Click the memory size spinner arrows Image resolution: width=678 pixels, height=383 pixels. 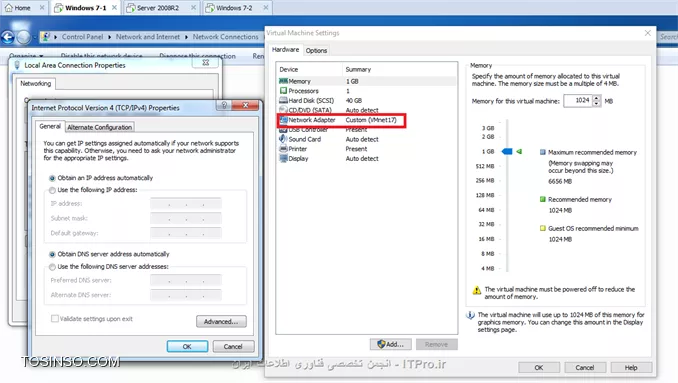point(597,101)
